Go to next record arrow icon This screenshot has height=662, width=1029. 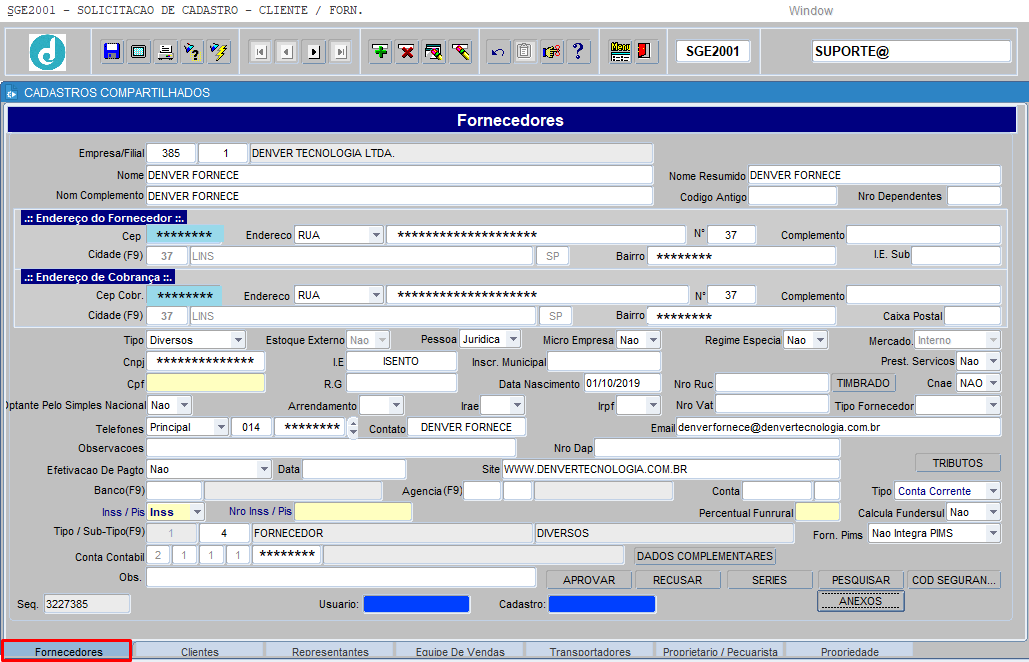click(314, 52)
